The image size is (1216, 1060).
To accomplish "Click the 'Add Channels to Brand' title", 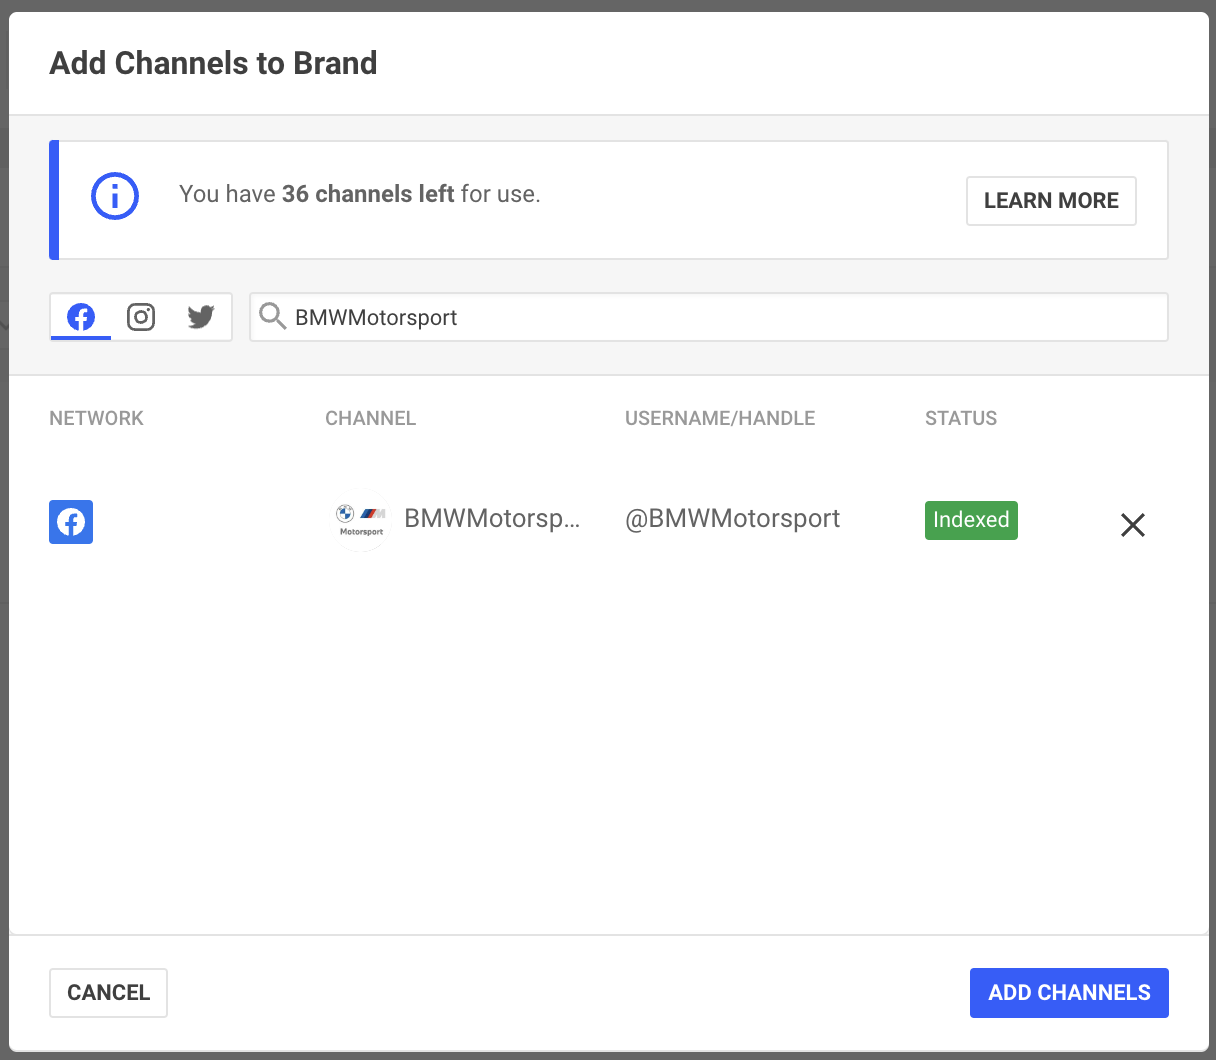I will [x=213, y=63].
